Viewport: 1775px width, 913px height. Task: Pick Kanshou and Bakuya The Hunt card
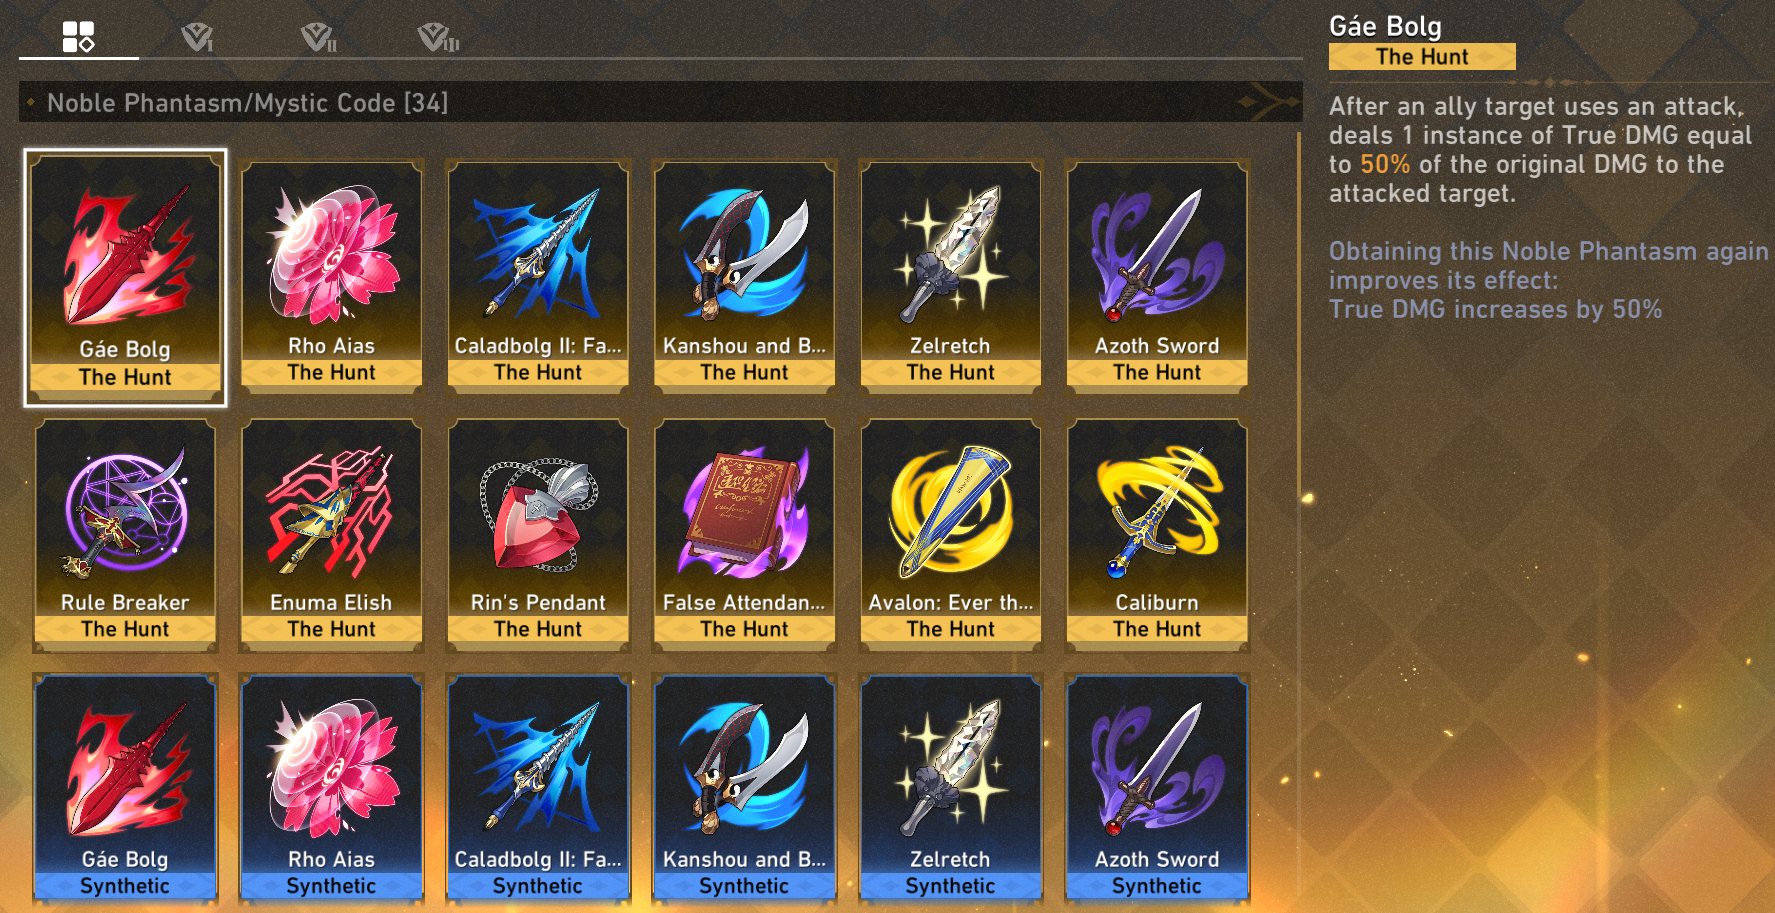(744, 275)
